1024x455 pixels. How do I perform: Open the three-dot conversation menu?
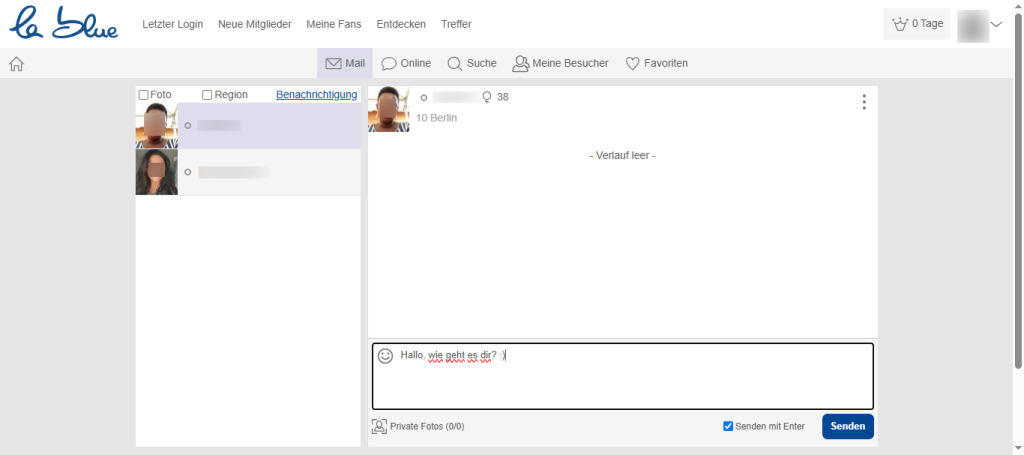(864, 102)
